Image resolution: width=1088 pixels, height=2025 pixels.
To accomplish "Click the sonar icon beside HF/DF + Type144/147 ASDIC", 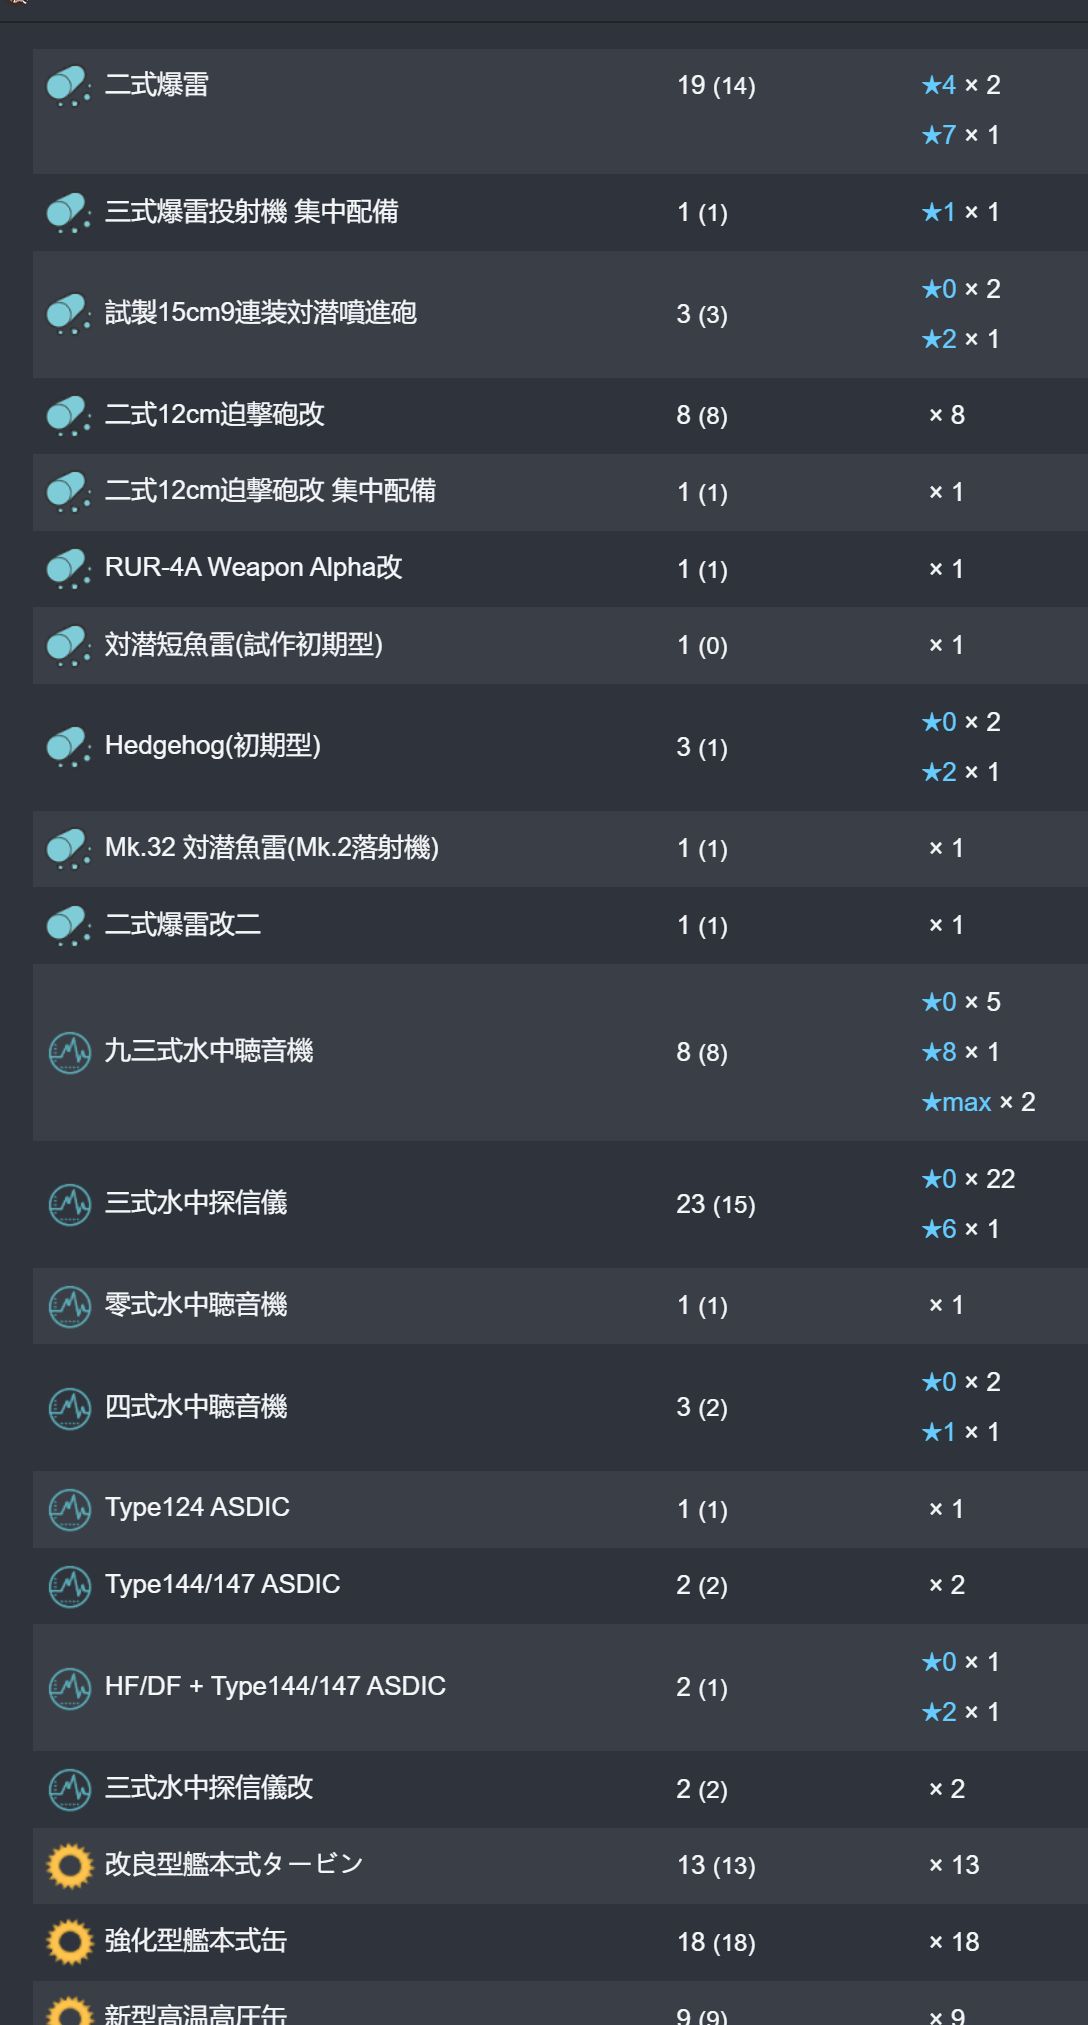I will [69, 1687].
